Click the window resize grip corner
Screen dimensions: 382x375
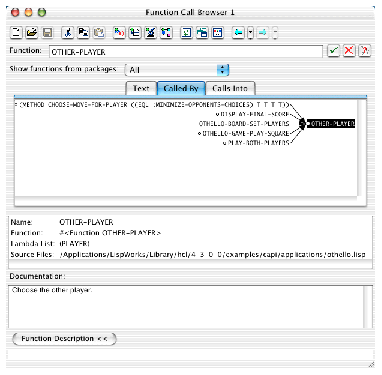pos(371,365)
